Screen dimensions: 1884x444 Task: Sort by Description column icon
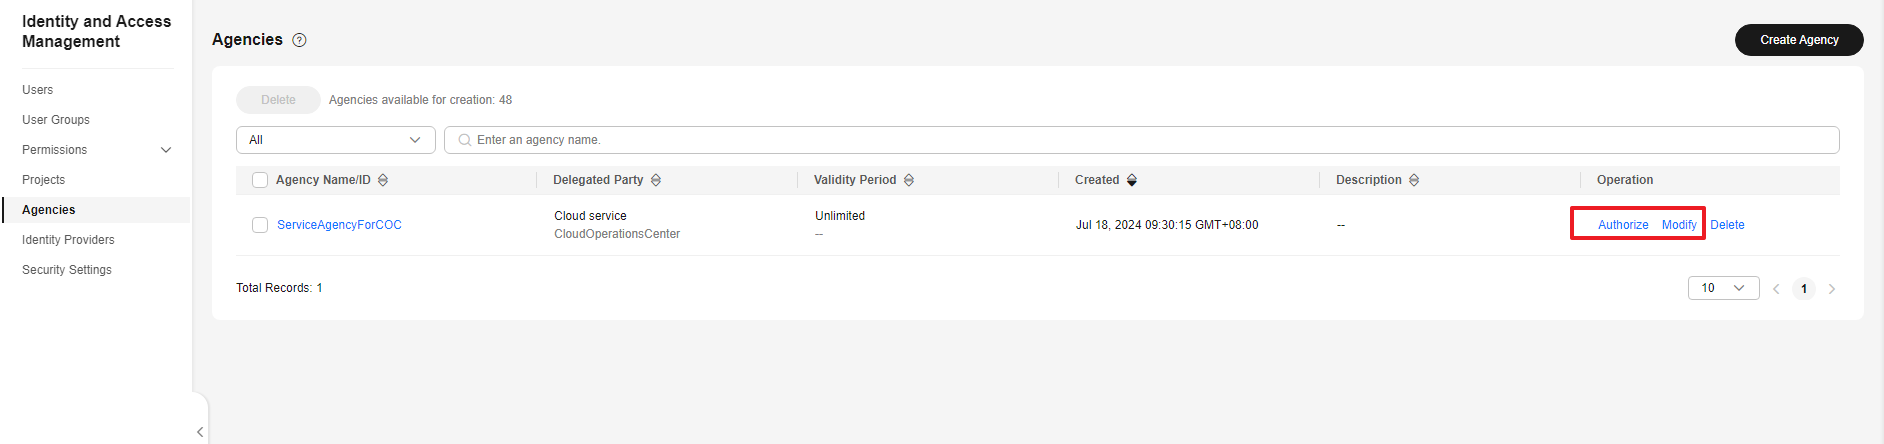pyautogui.click(x=1414, y=180)
